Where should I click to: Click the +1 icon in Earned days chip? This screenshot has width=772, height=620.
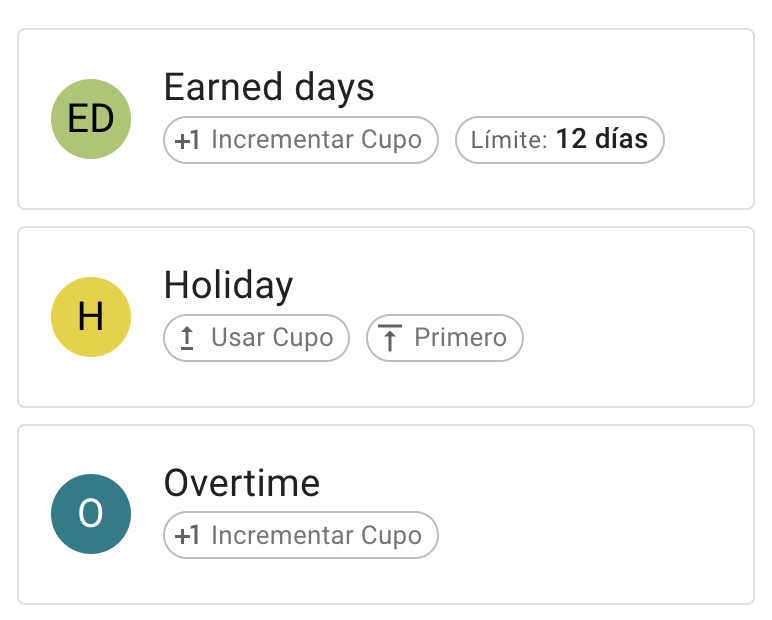tap(188, 140)
